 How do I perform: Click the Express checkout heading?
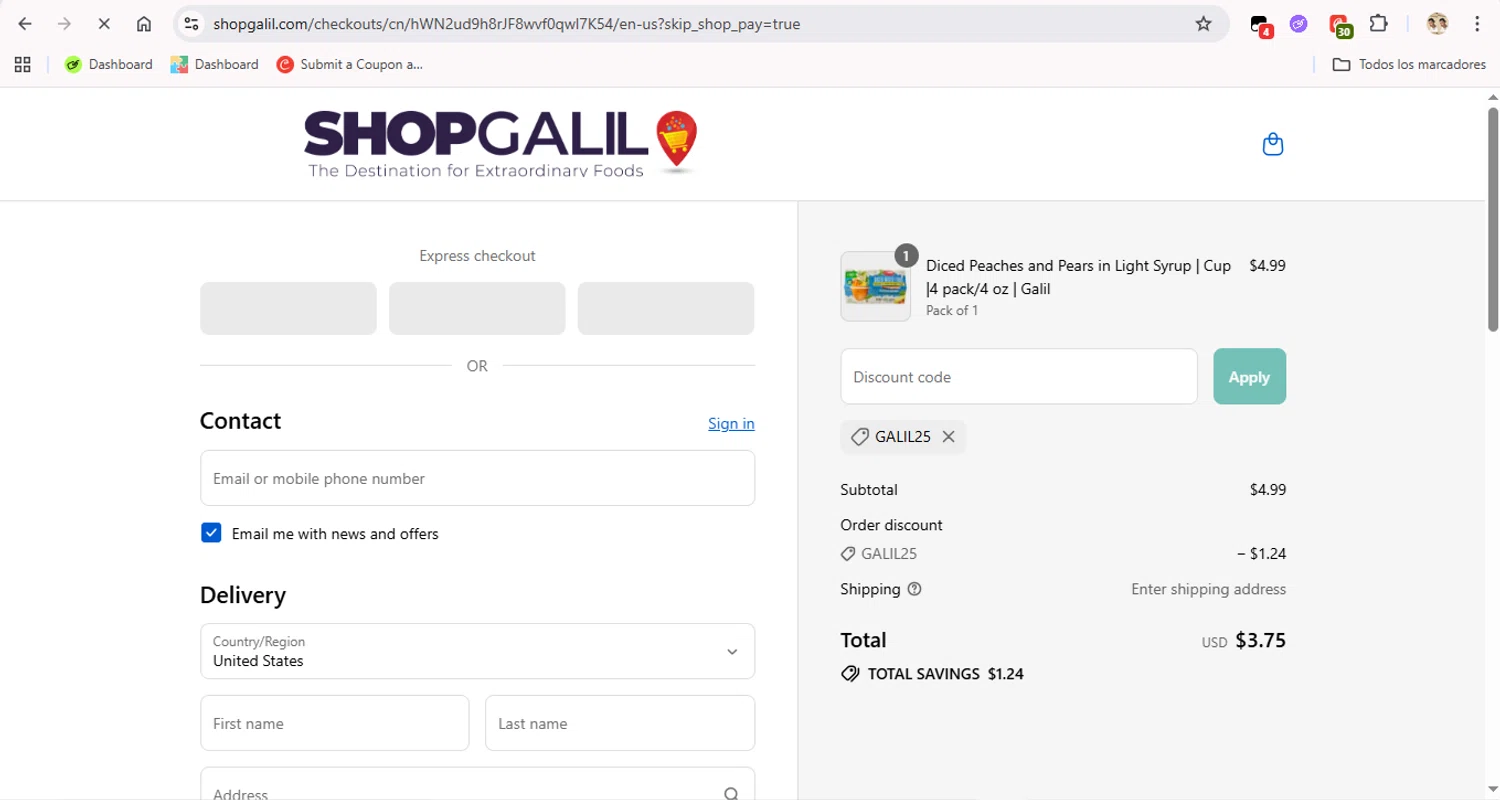tap(477, 256)
